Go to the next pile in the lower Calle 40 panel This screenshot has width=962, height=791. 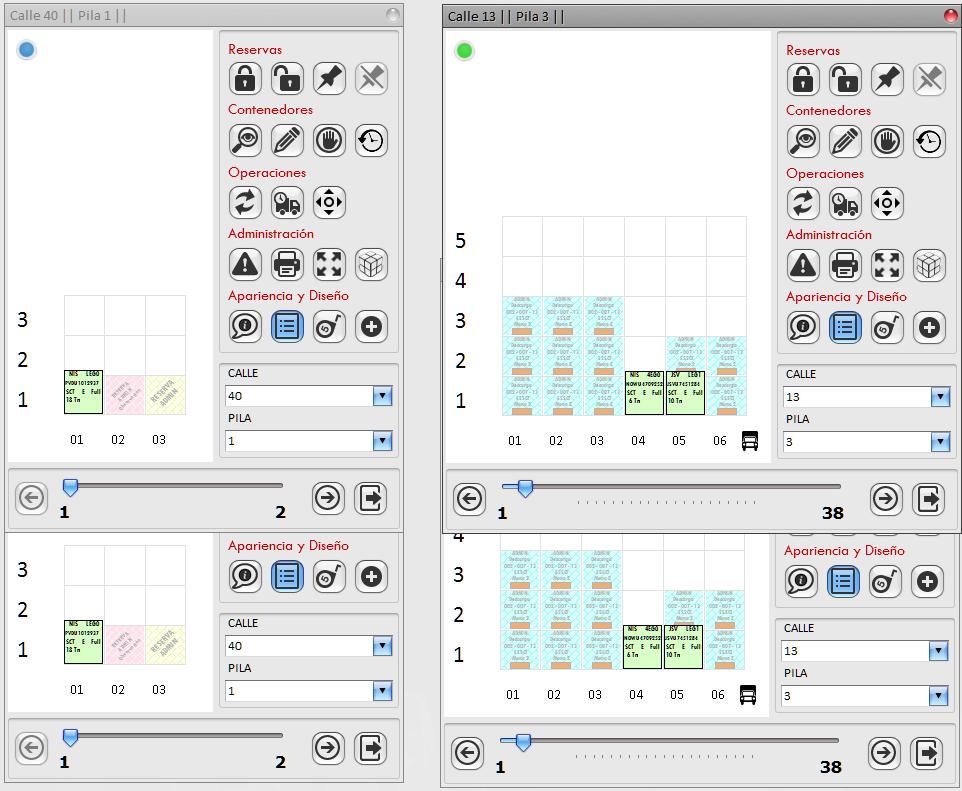328,748
